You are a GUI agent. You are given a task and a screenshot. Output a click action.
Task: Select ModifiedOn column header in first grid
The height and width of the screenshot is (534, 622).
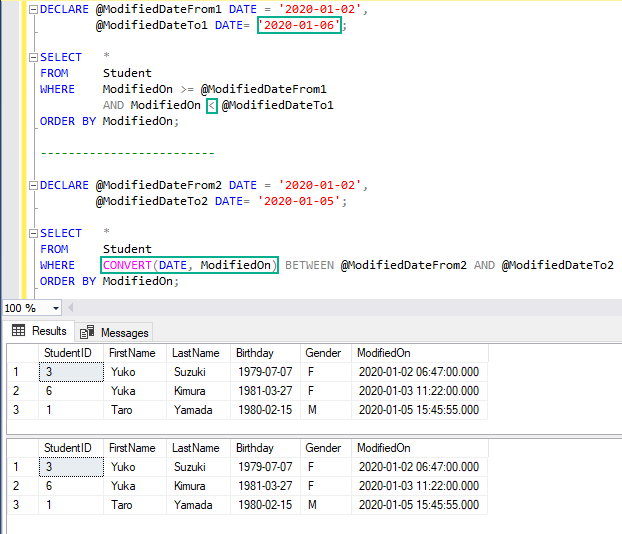(x=420, y=353)
